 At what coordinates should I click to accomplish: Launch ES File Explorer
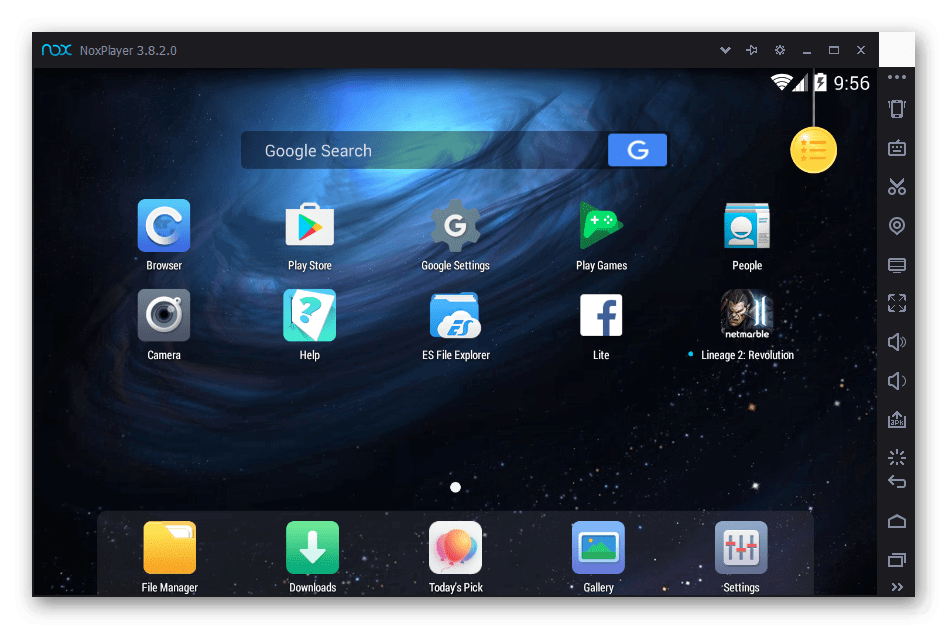[455, 315]
